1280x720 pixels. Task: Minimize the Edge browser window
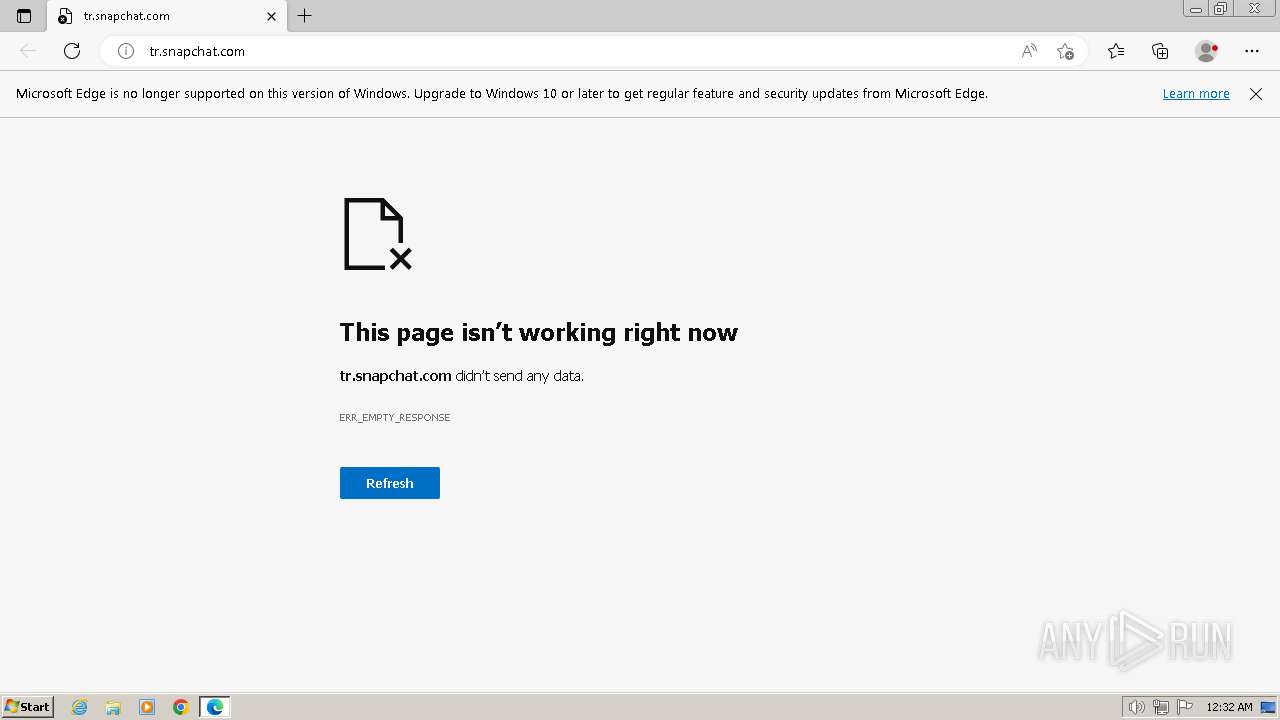1196,9
